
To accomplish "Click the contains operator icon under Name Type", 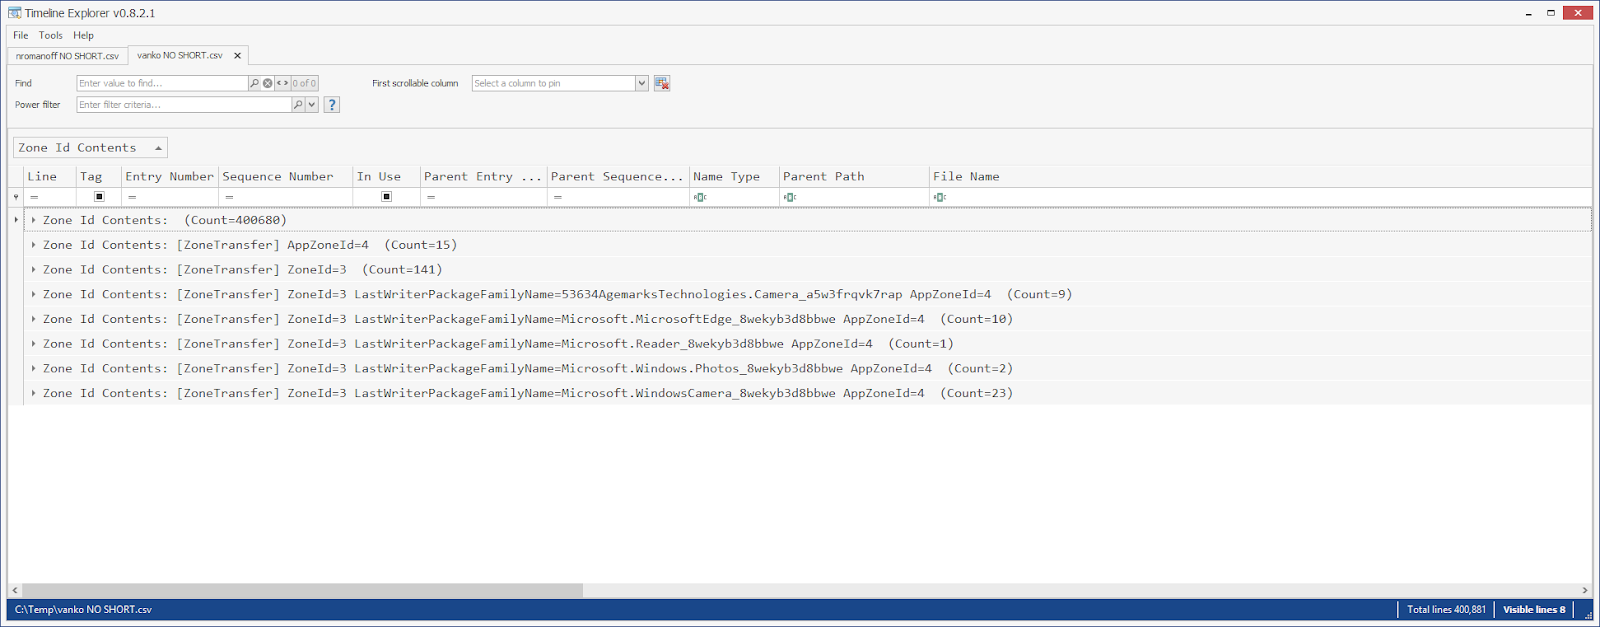I will click(700, 197).
